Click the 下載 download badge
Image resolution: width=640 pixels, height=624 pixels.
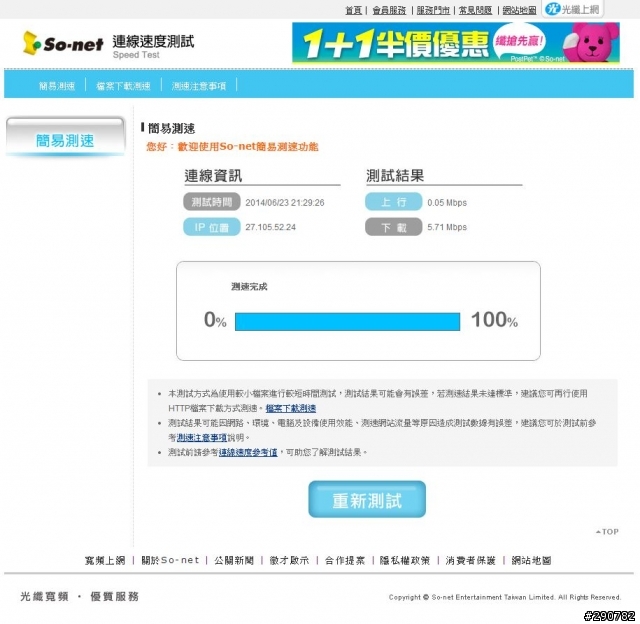[393, 227]
